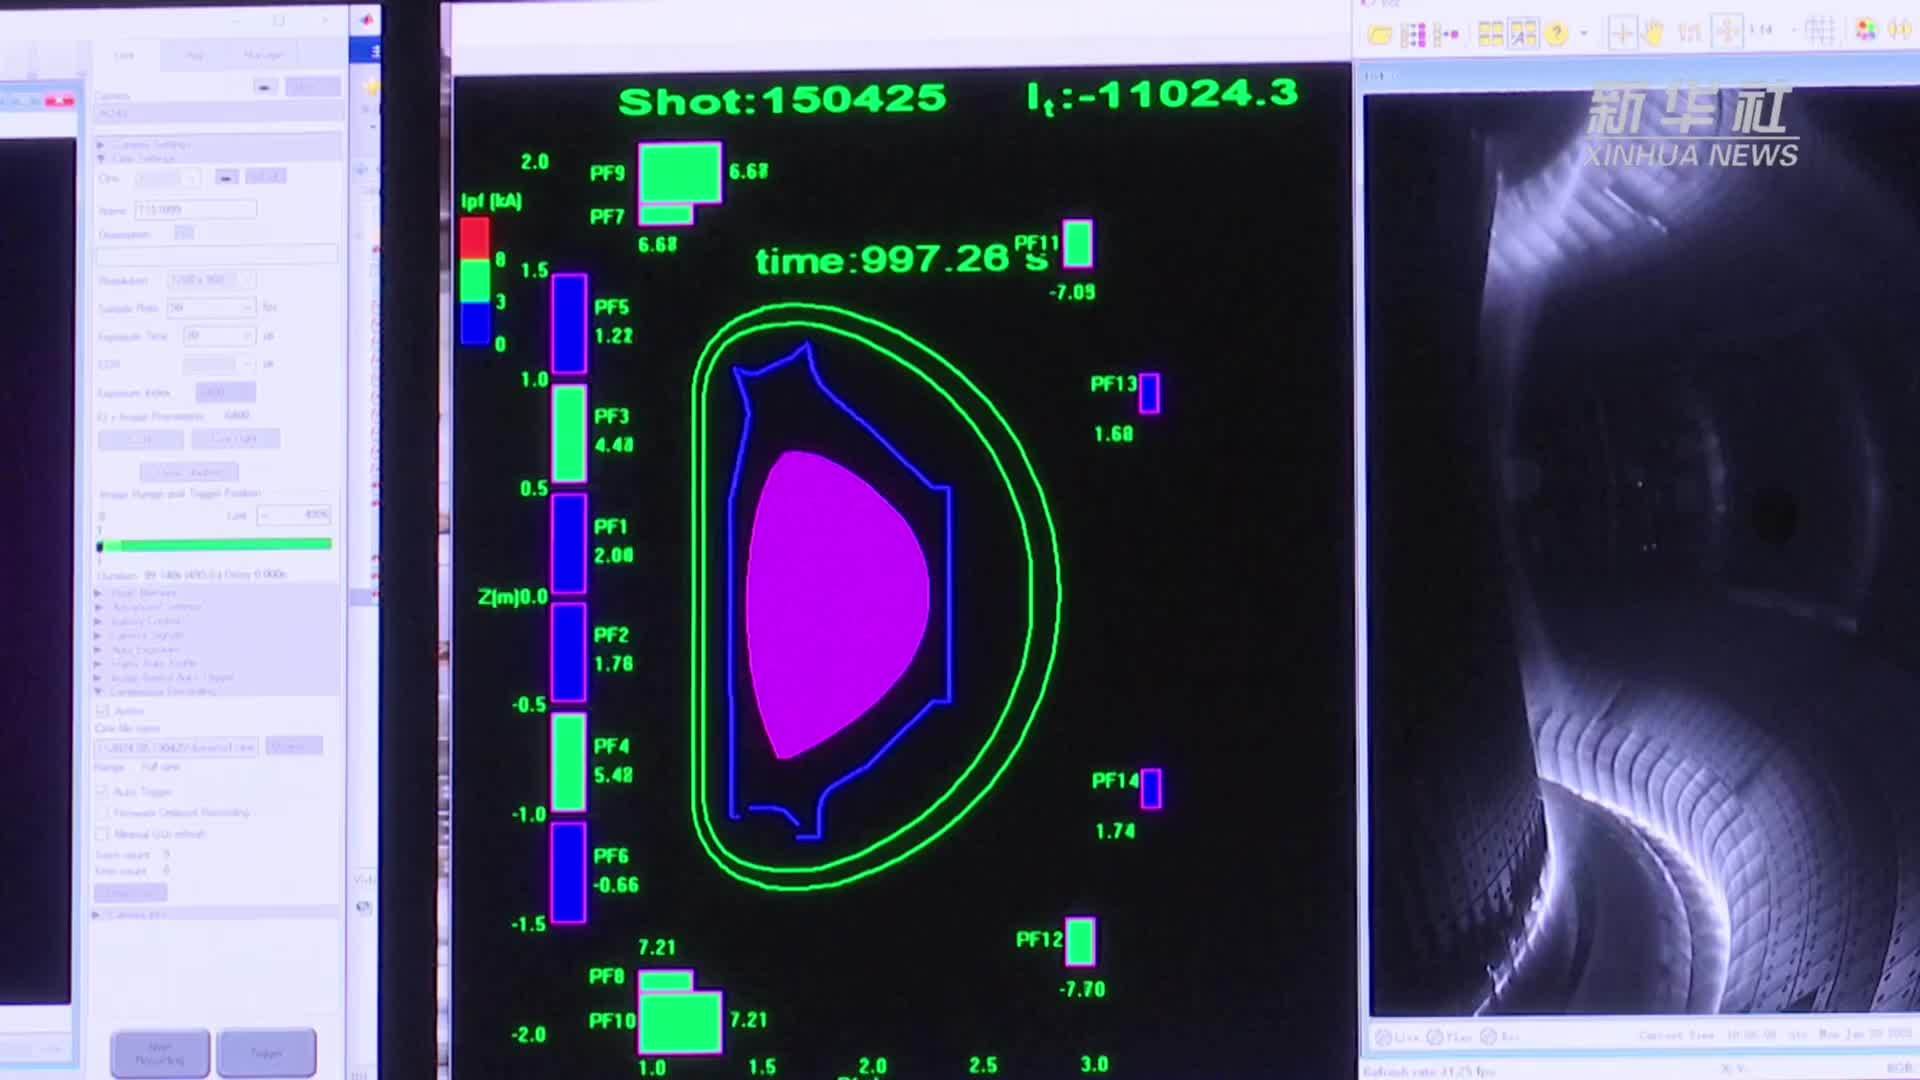1920x1080 pixels.
Task: Click the yellow open folder toolbar icon
Action: point(1380,35)
